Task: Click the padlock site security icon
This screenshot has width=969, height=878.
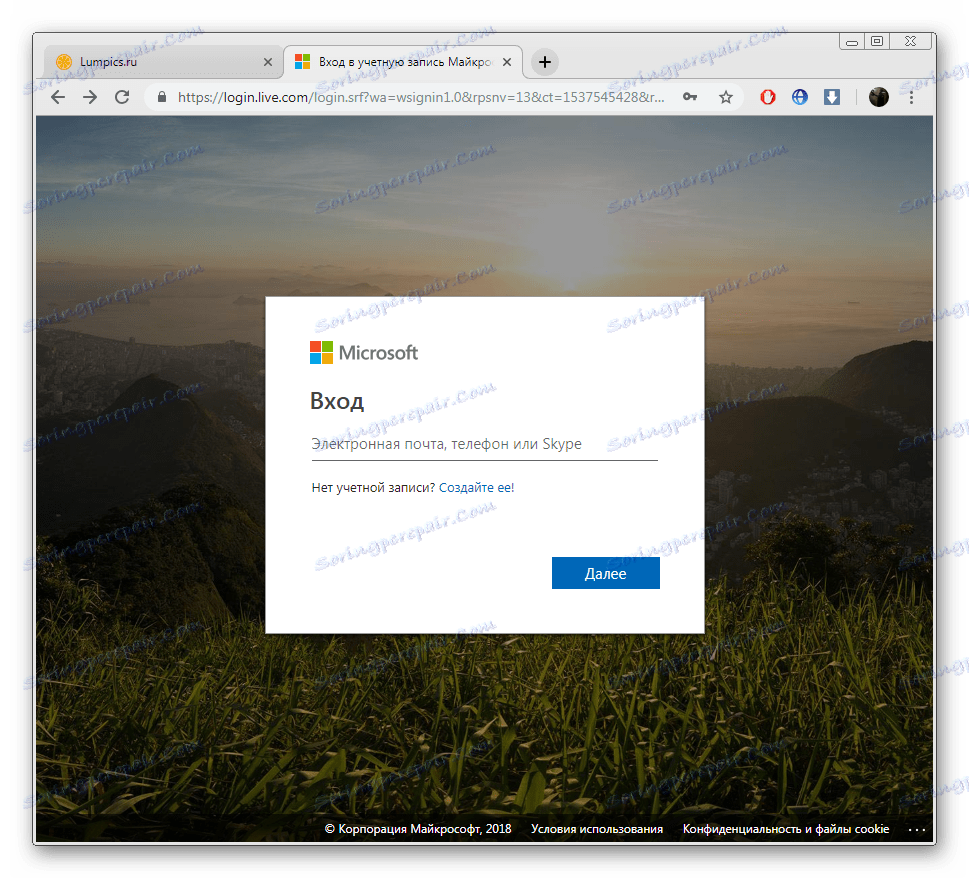Action: point(162,97)
